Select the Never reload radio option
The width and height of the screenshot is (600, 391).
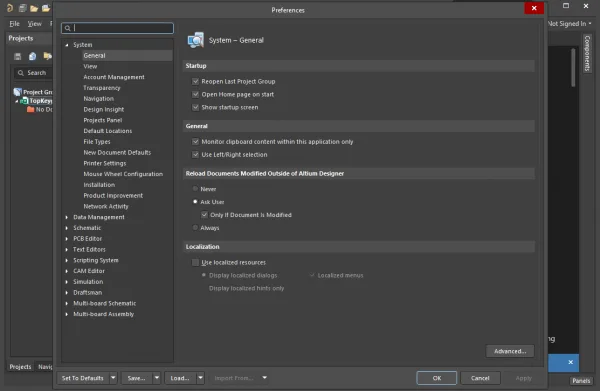click(195, 189)
